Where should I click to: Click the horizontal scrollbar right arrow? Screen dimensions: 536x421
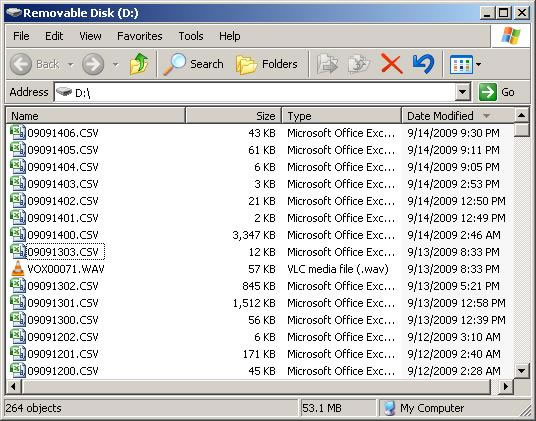click(506, 386)
